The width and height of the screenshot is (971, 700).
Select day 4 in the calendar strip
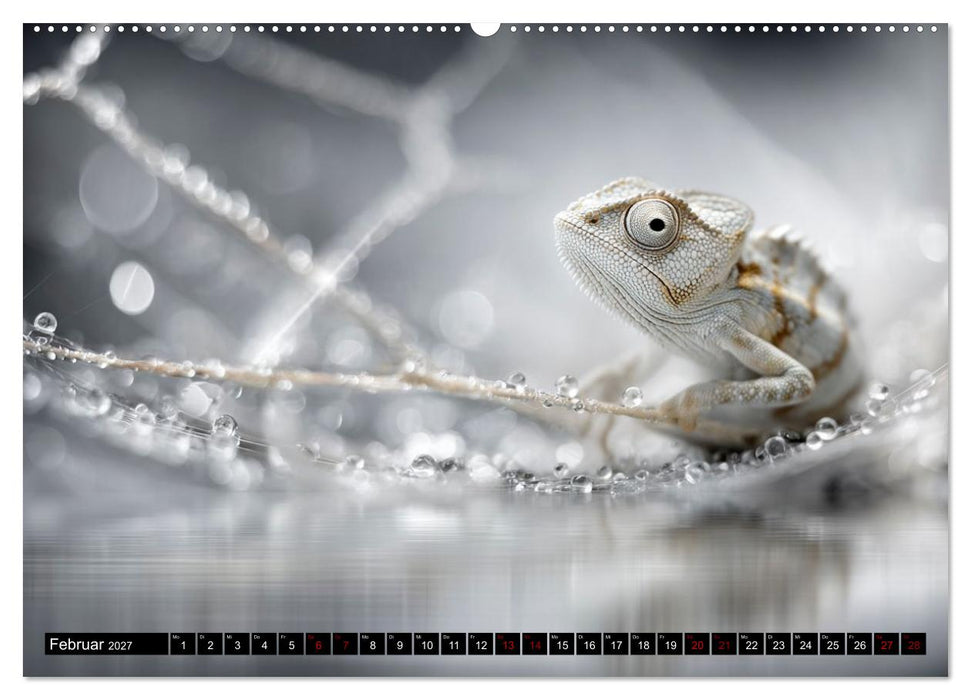click(x=264, y=644)
